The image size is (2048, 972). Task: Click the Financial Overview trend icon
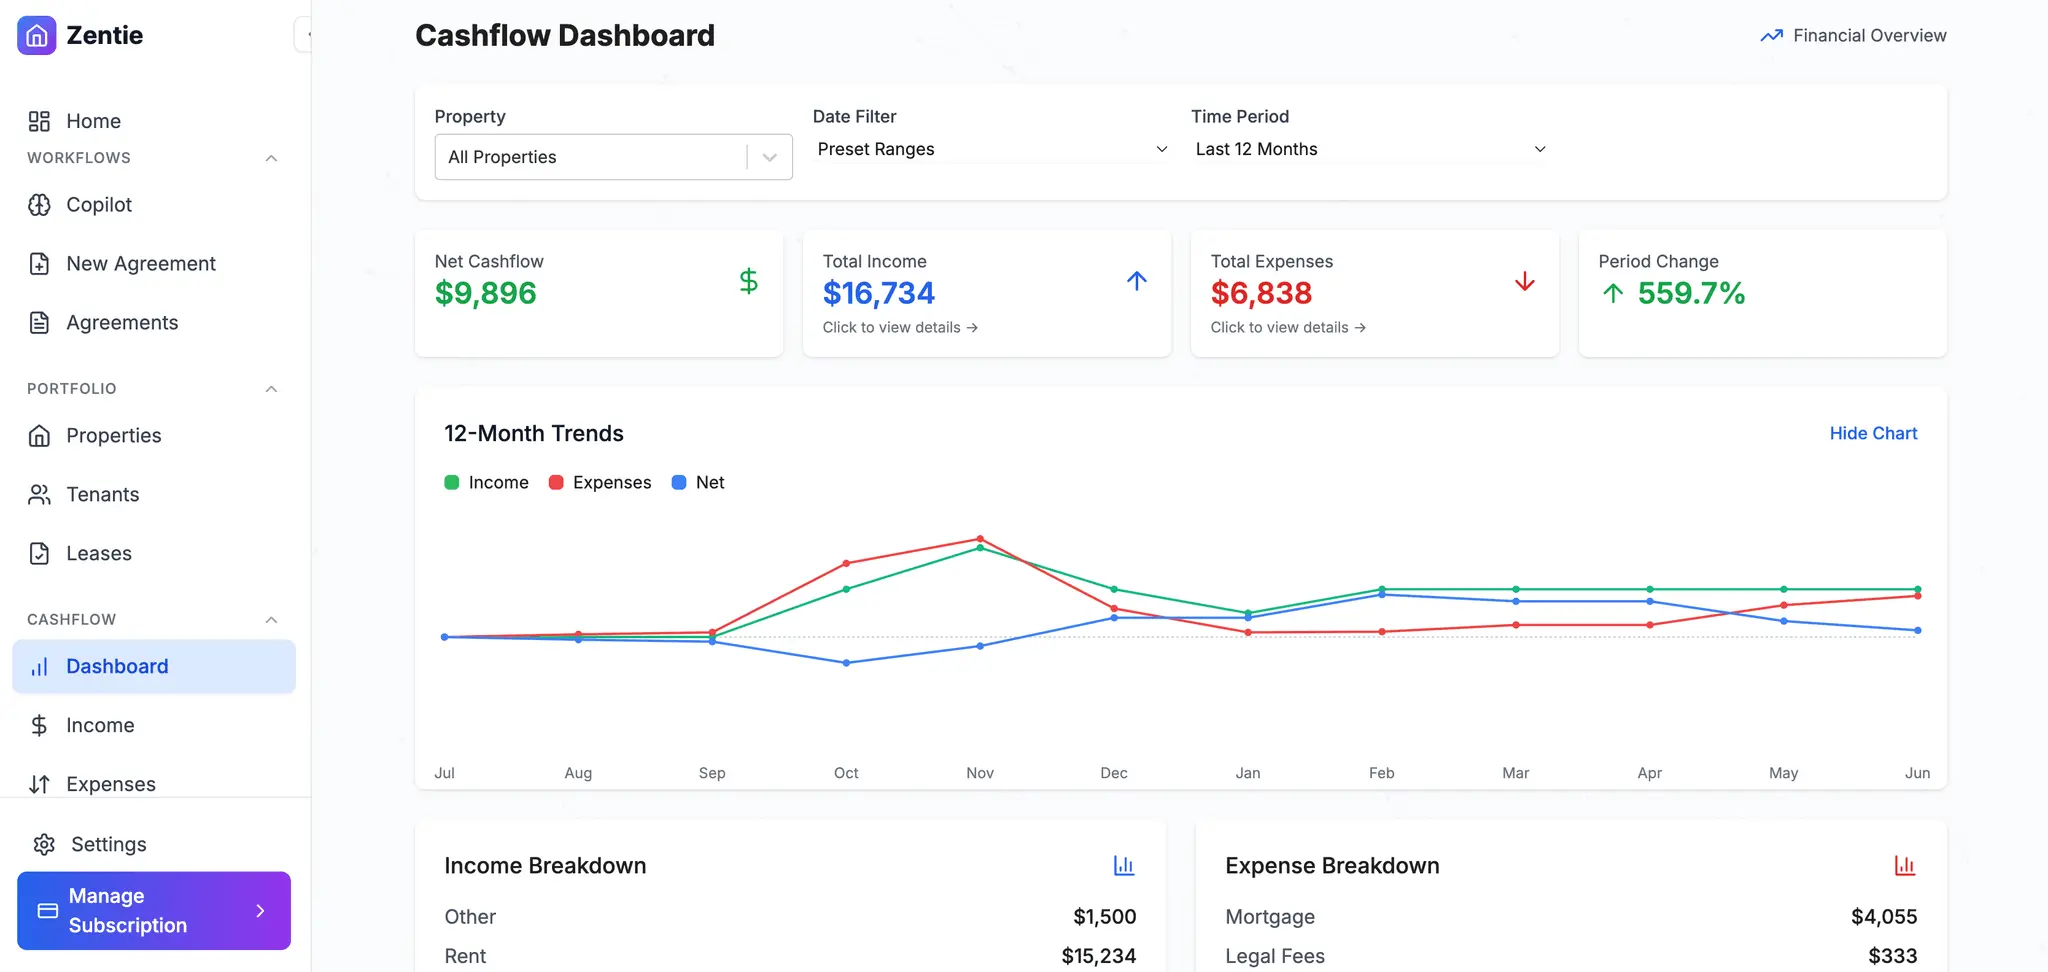[1771, 36]
